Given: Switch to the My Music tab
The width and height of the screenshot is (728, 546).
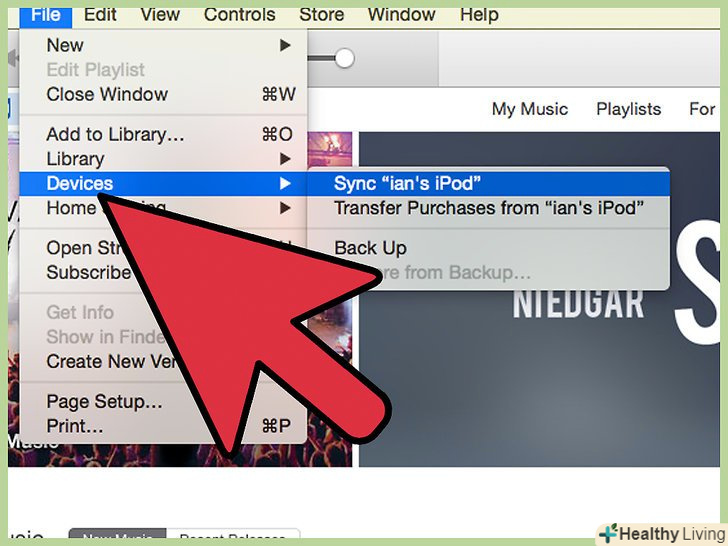Looking at the screenshot, I should (530, 109).
